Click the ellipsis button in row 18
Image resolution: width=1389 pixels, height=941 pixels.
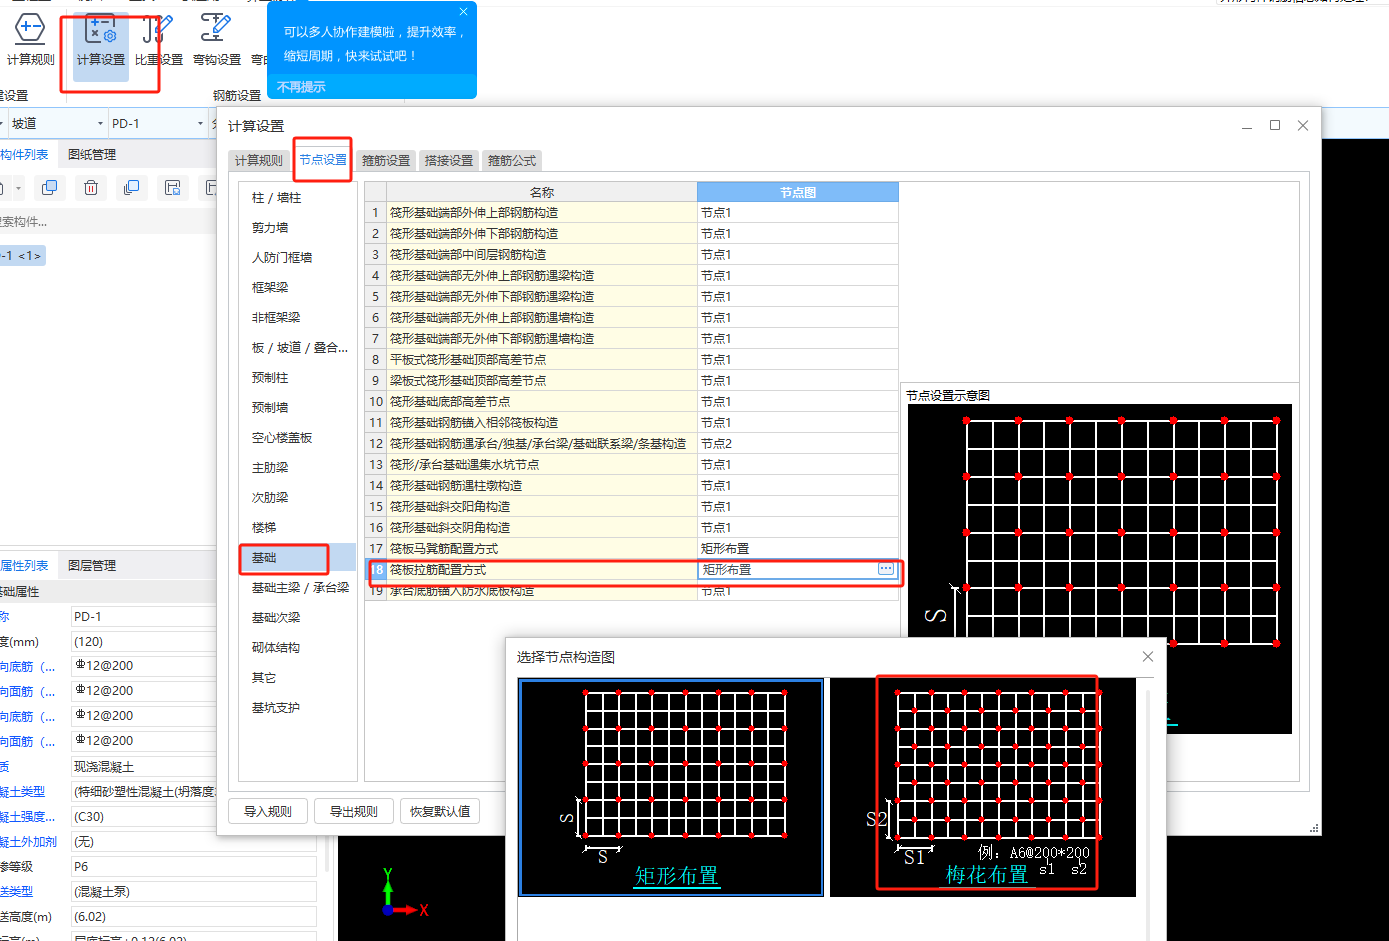[x=886, y=569]
